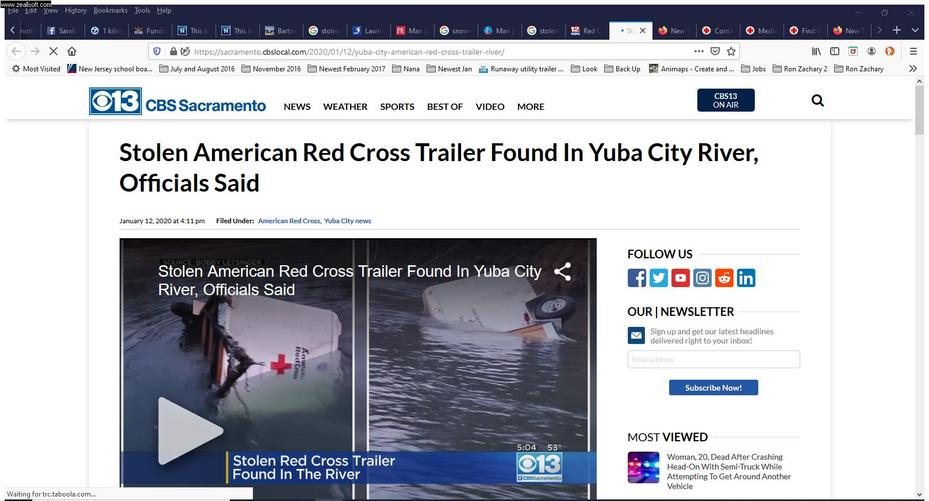The image size is (929, 501).
Task: Click the newsletter Email address field
Action: 713,359
